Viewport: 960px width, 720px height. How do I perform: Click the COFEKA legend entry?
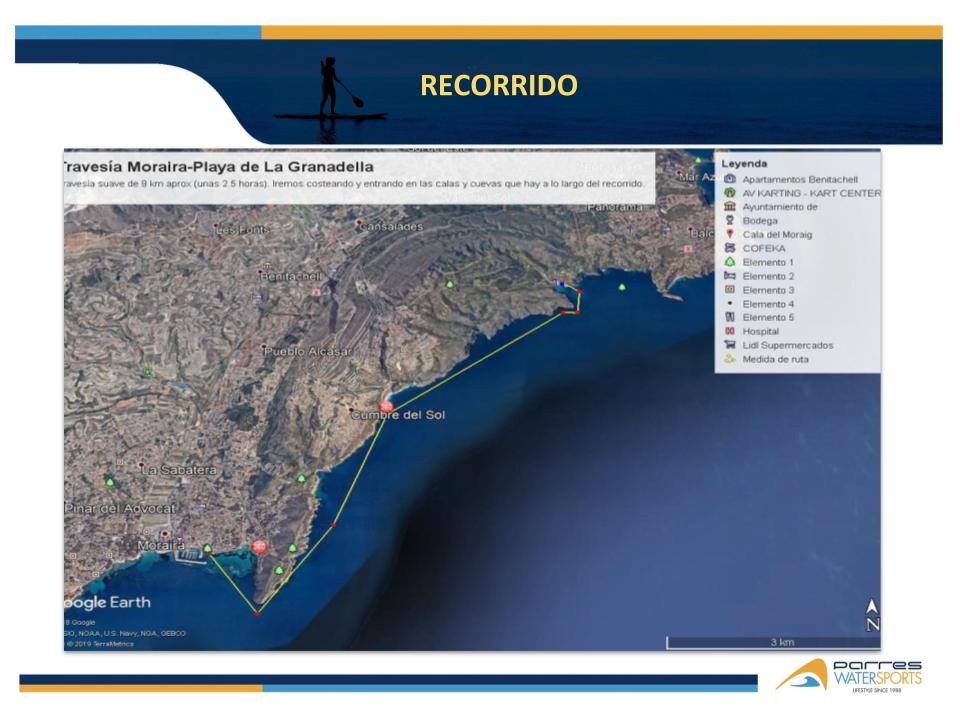pyautogui.click(x=763, y=248)
